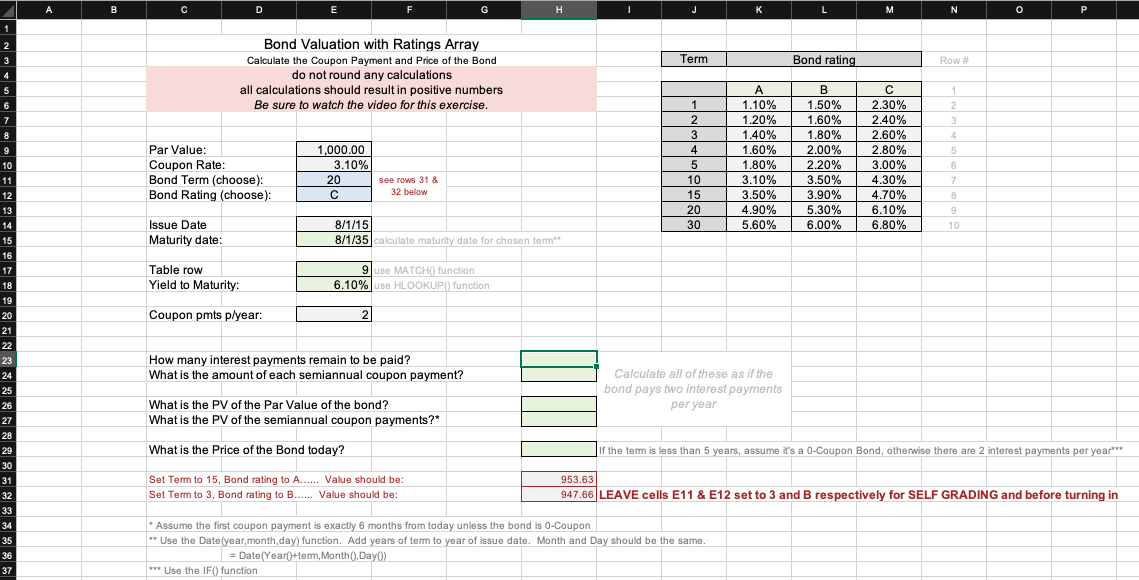Image resolution: width=1139 pixels, height=580 pixels.
Task: Select the empty remaining interest payments answer cell
Action: (x=558, y=359)
